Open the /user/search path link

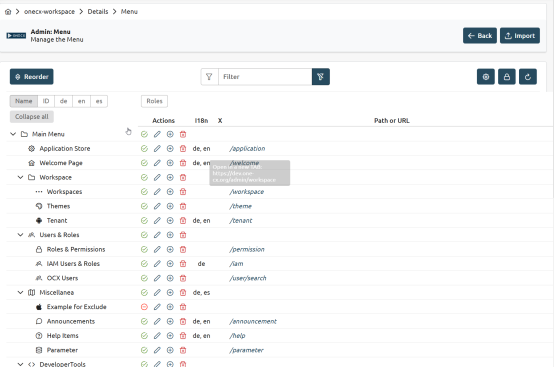point(248,278)
